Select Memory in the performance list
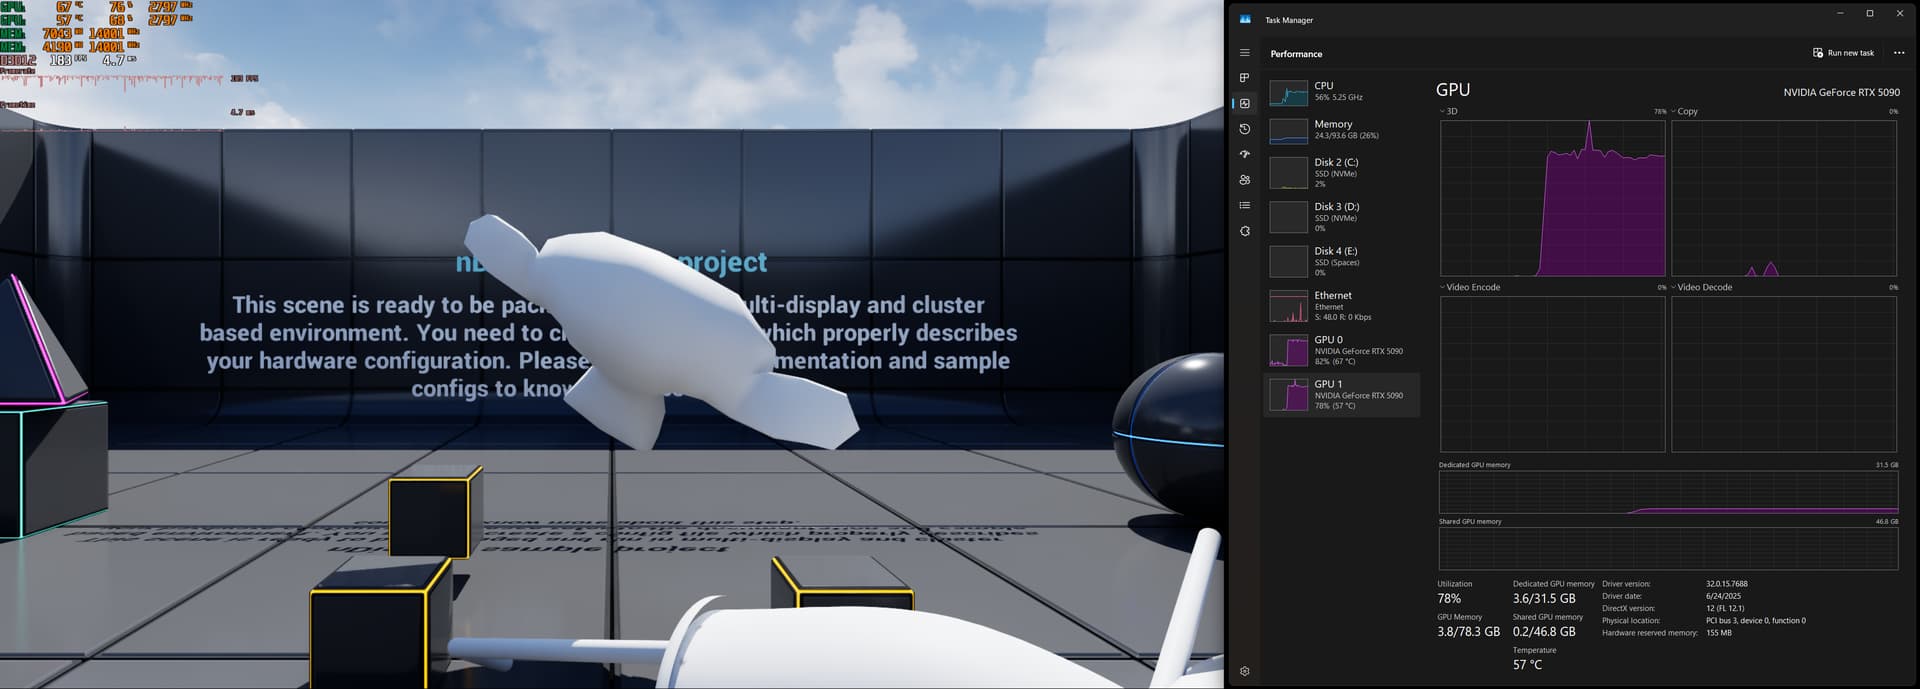Image resolution: width=1920 pixels, height=689 pixels. point(1341,130)
